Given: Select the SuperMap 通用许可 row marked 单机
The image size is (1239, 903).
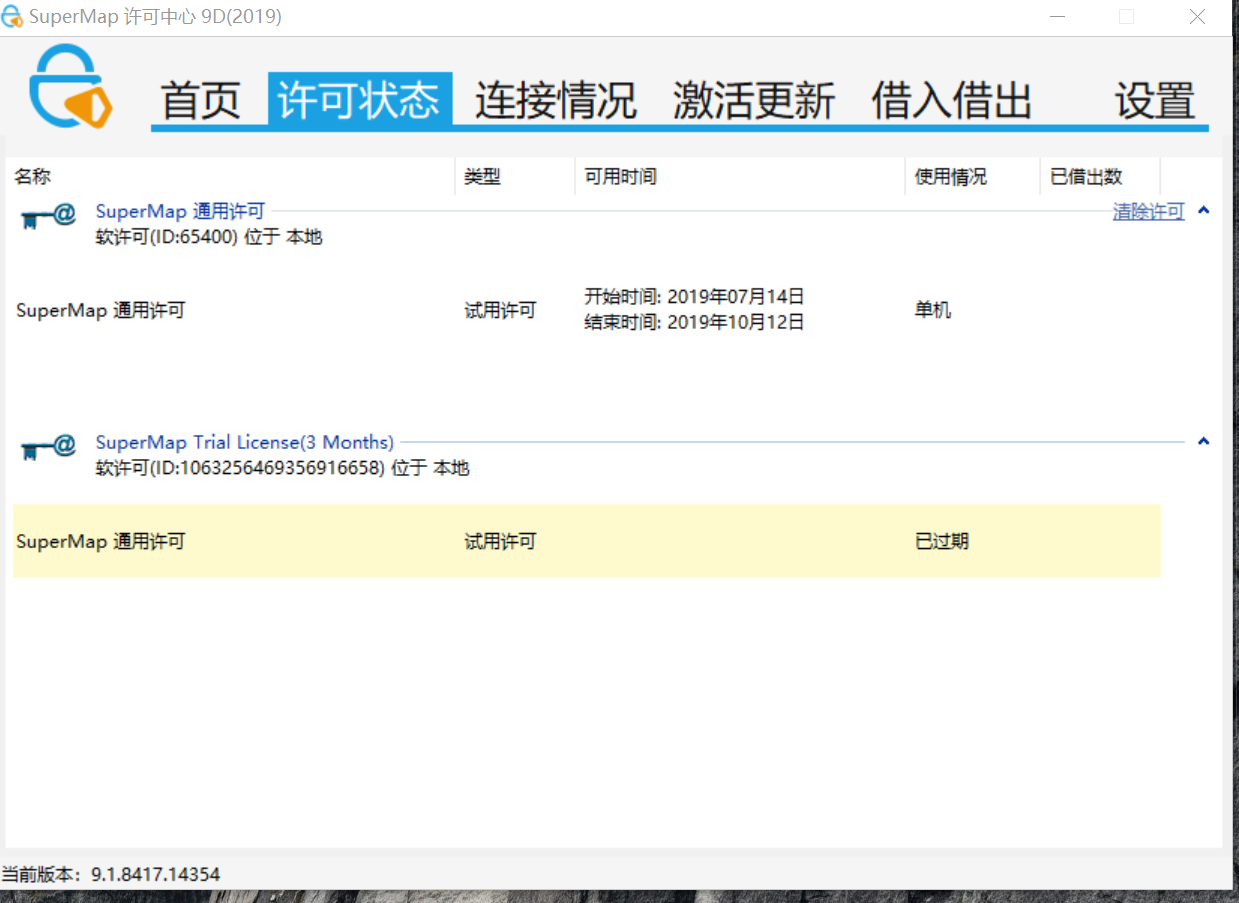Looking at the screenshot, I should pyautogui.click(x=587, y=310).
